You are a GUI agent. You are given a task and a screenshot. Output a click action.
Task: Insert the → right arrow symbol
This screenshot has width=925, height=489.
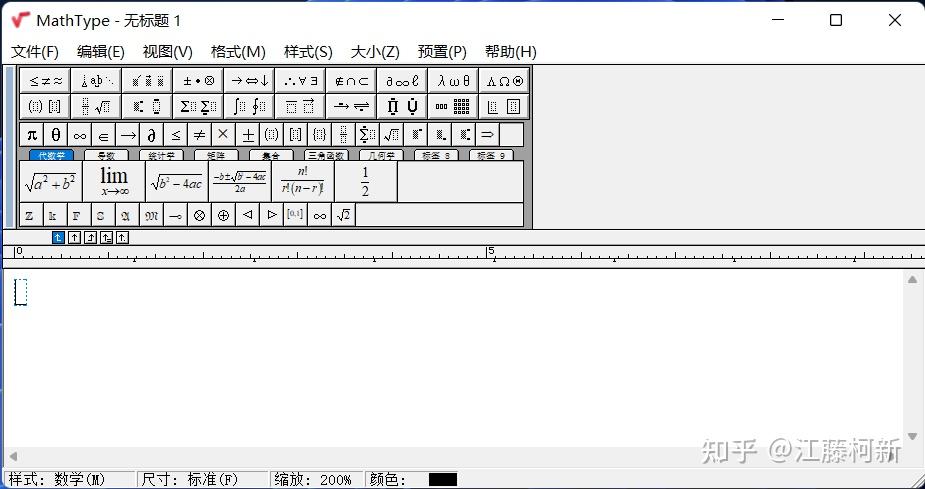(x=127, y=134)
